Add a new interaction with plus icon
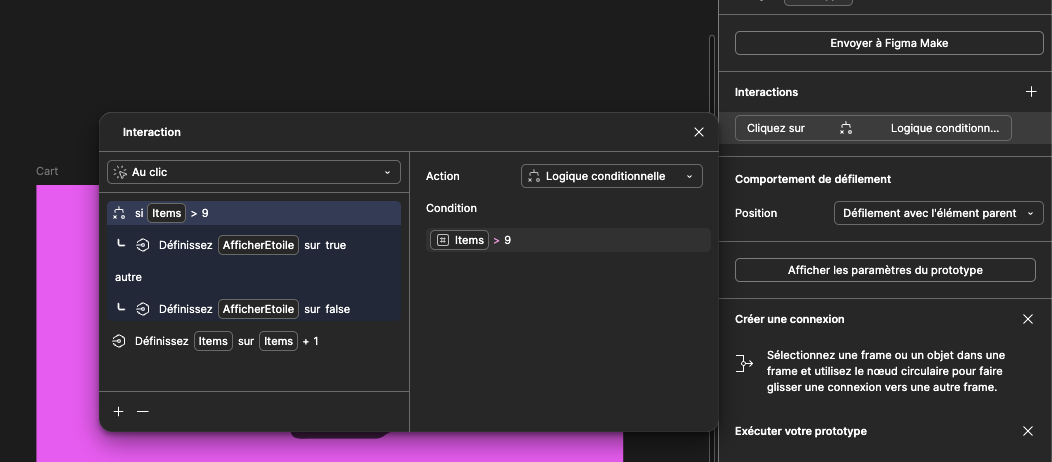1052x462 pixels. 1031,92
